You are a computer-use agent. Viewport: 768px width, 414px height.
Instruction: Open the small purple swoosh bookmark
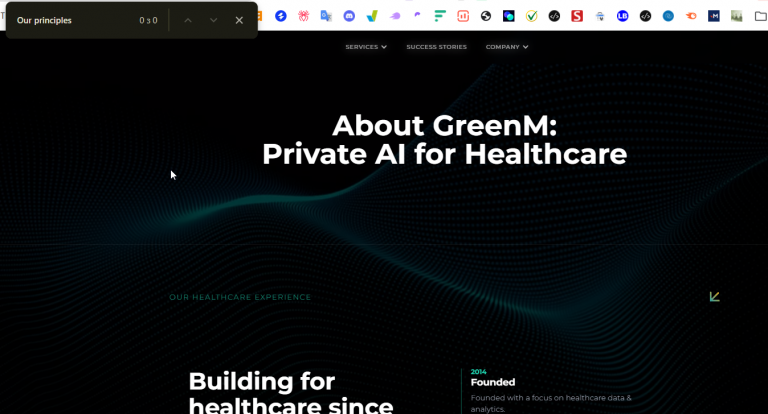pyautogui.click(x=417, y=15)
